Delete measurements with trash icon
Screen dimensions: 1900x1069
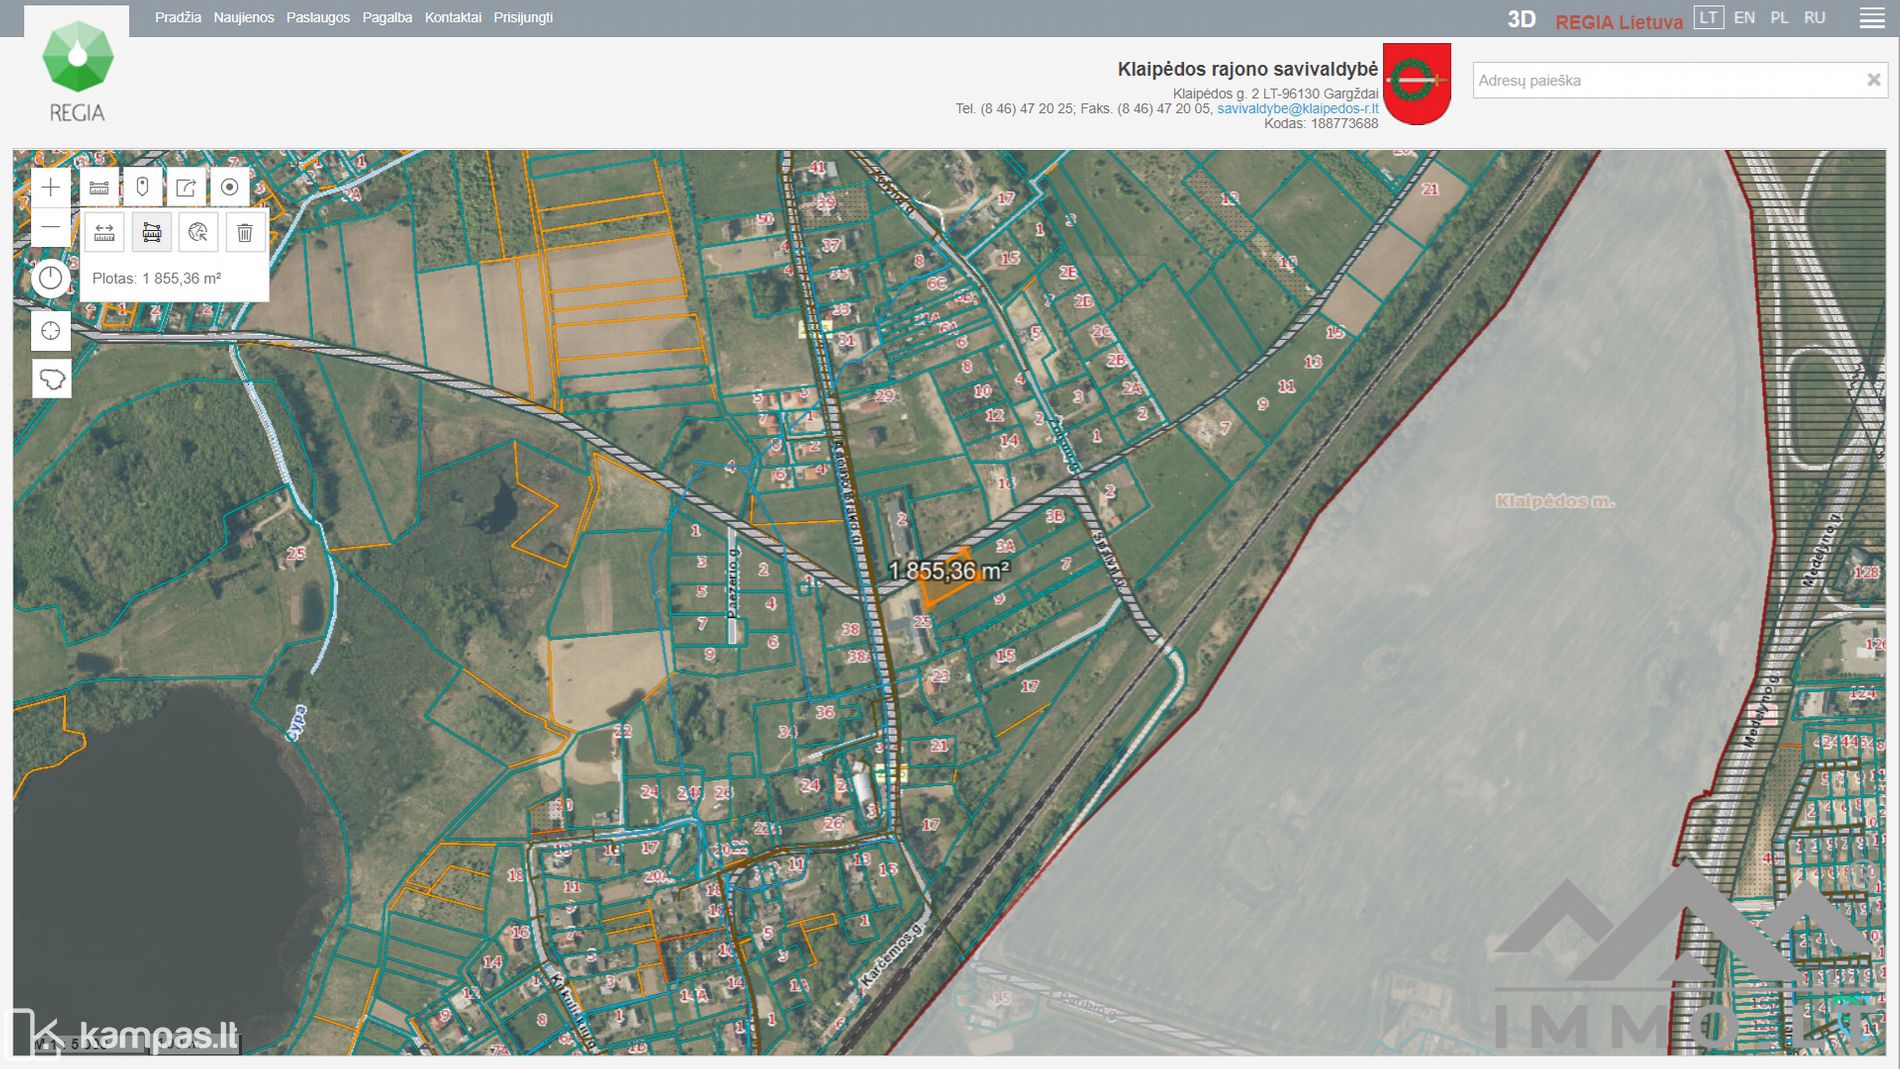pyautogui.click(x=245, y=233)
